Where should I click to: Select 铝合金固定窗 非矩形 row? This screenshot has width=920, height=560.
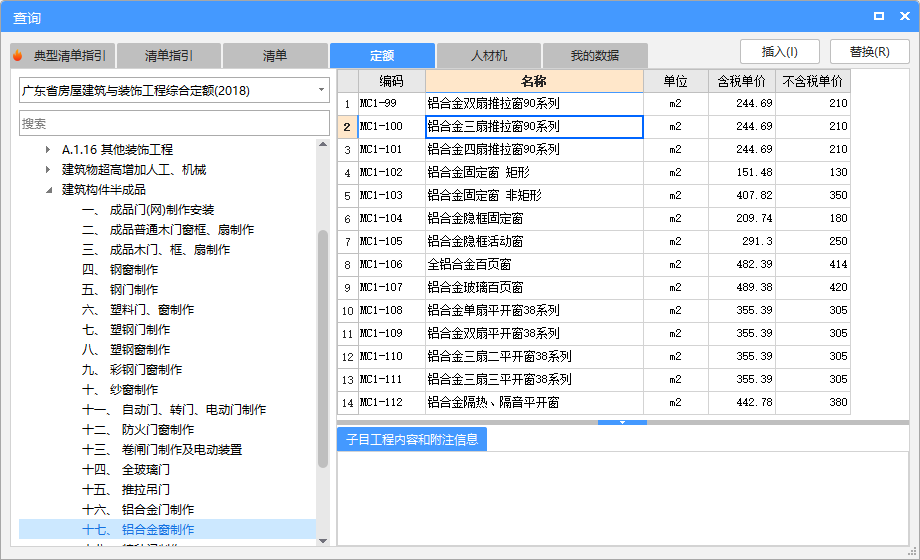(594, 195)
